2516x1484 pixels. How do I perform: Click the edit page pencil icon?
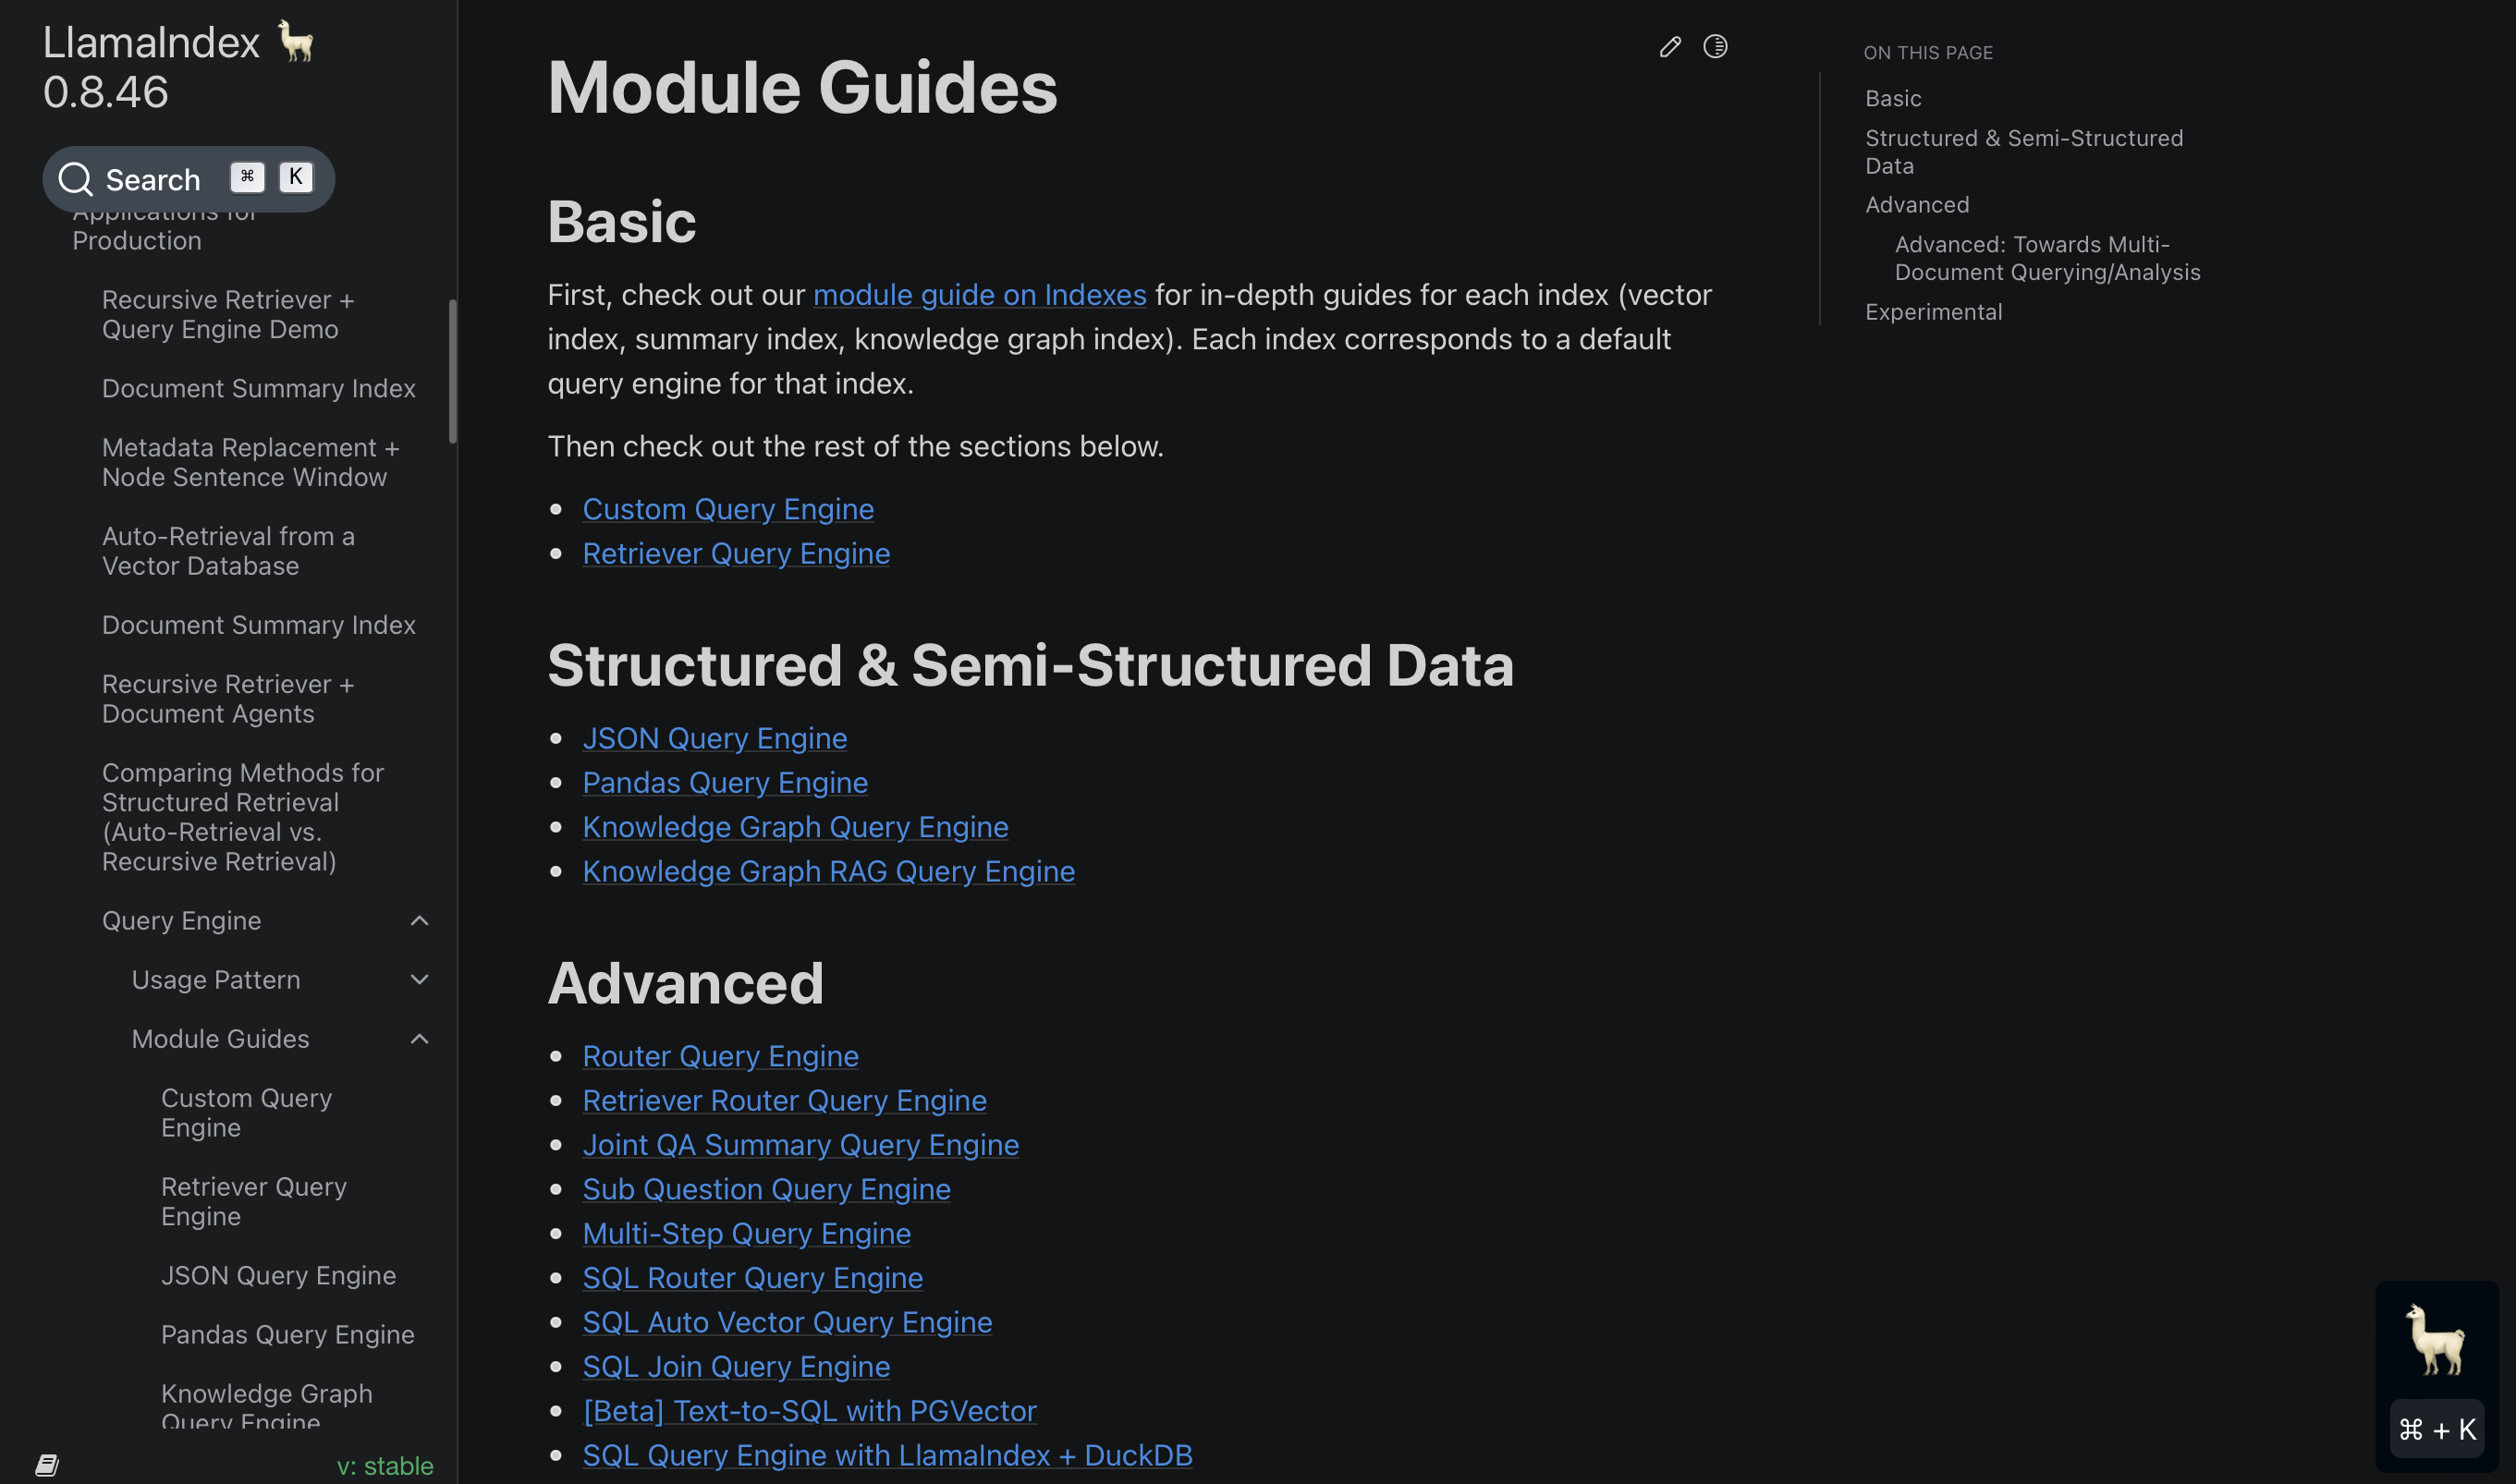click(x=1670, y=47)
